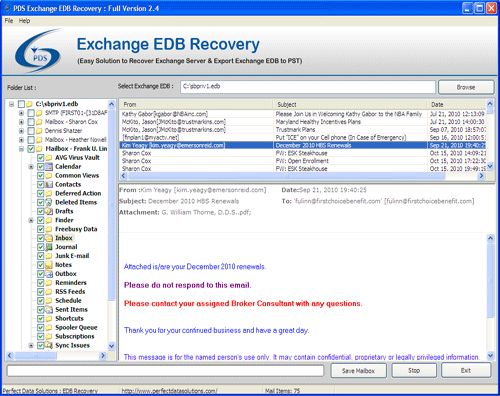Screen dimensions: 500x396
Task: Click the Reminders folder icon
Action: coord(49,283)
